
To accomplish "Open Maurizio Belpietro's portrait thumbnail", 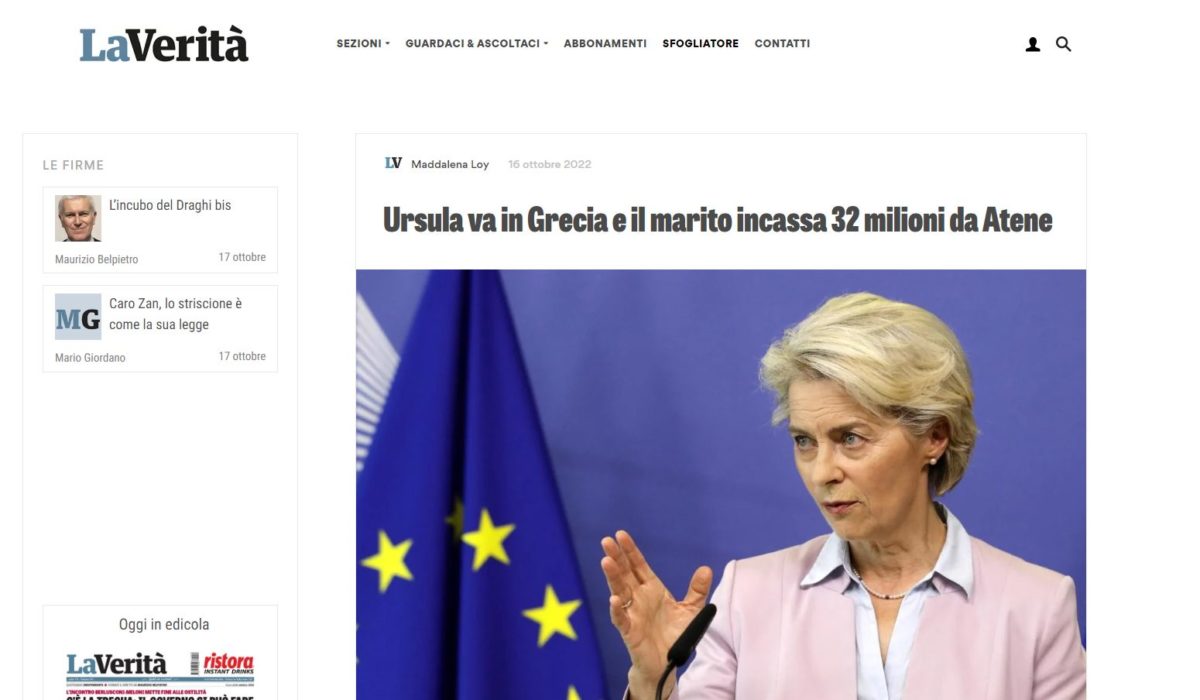I will [78, 218].
